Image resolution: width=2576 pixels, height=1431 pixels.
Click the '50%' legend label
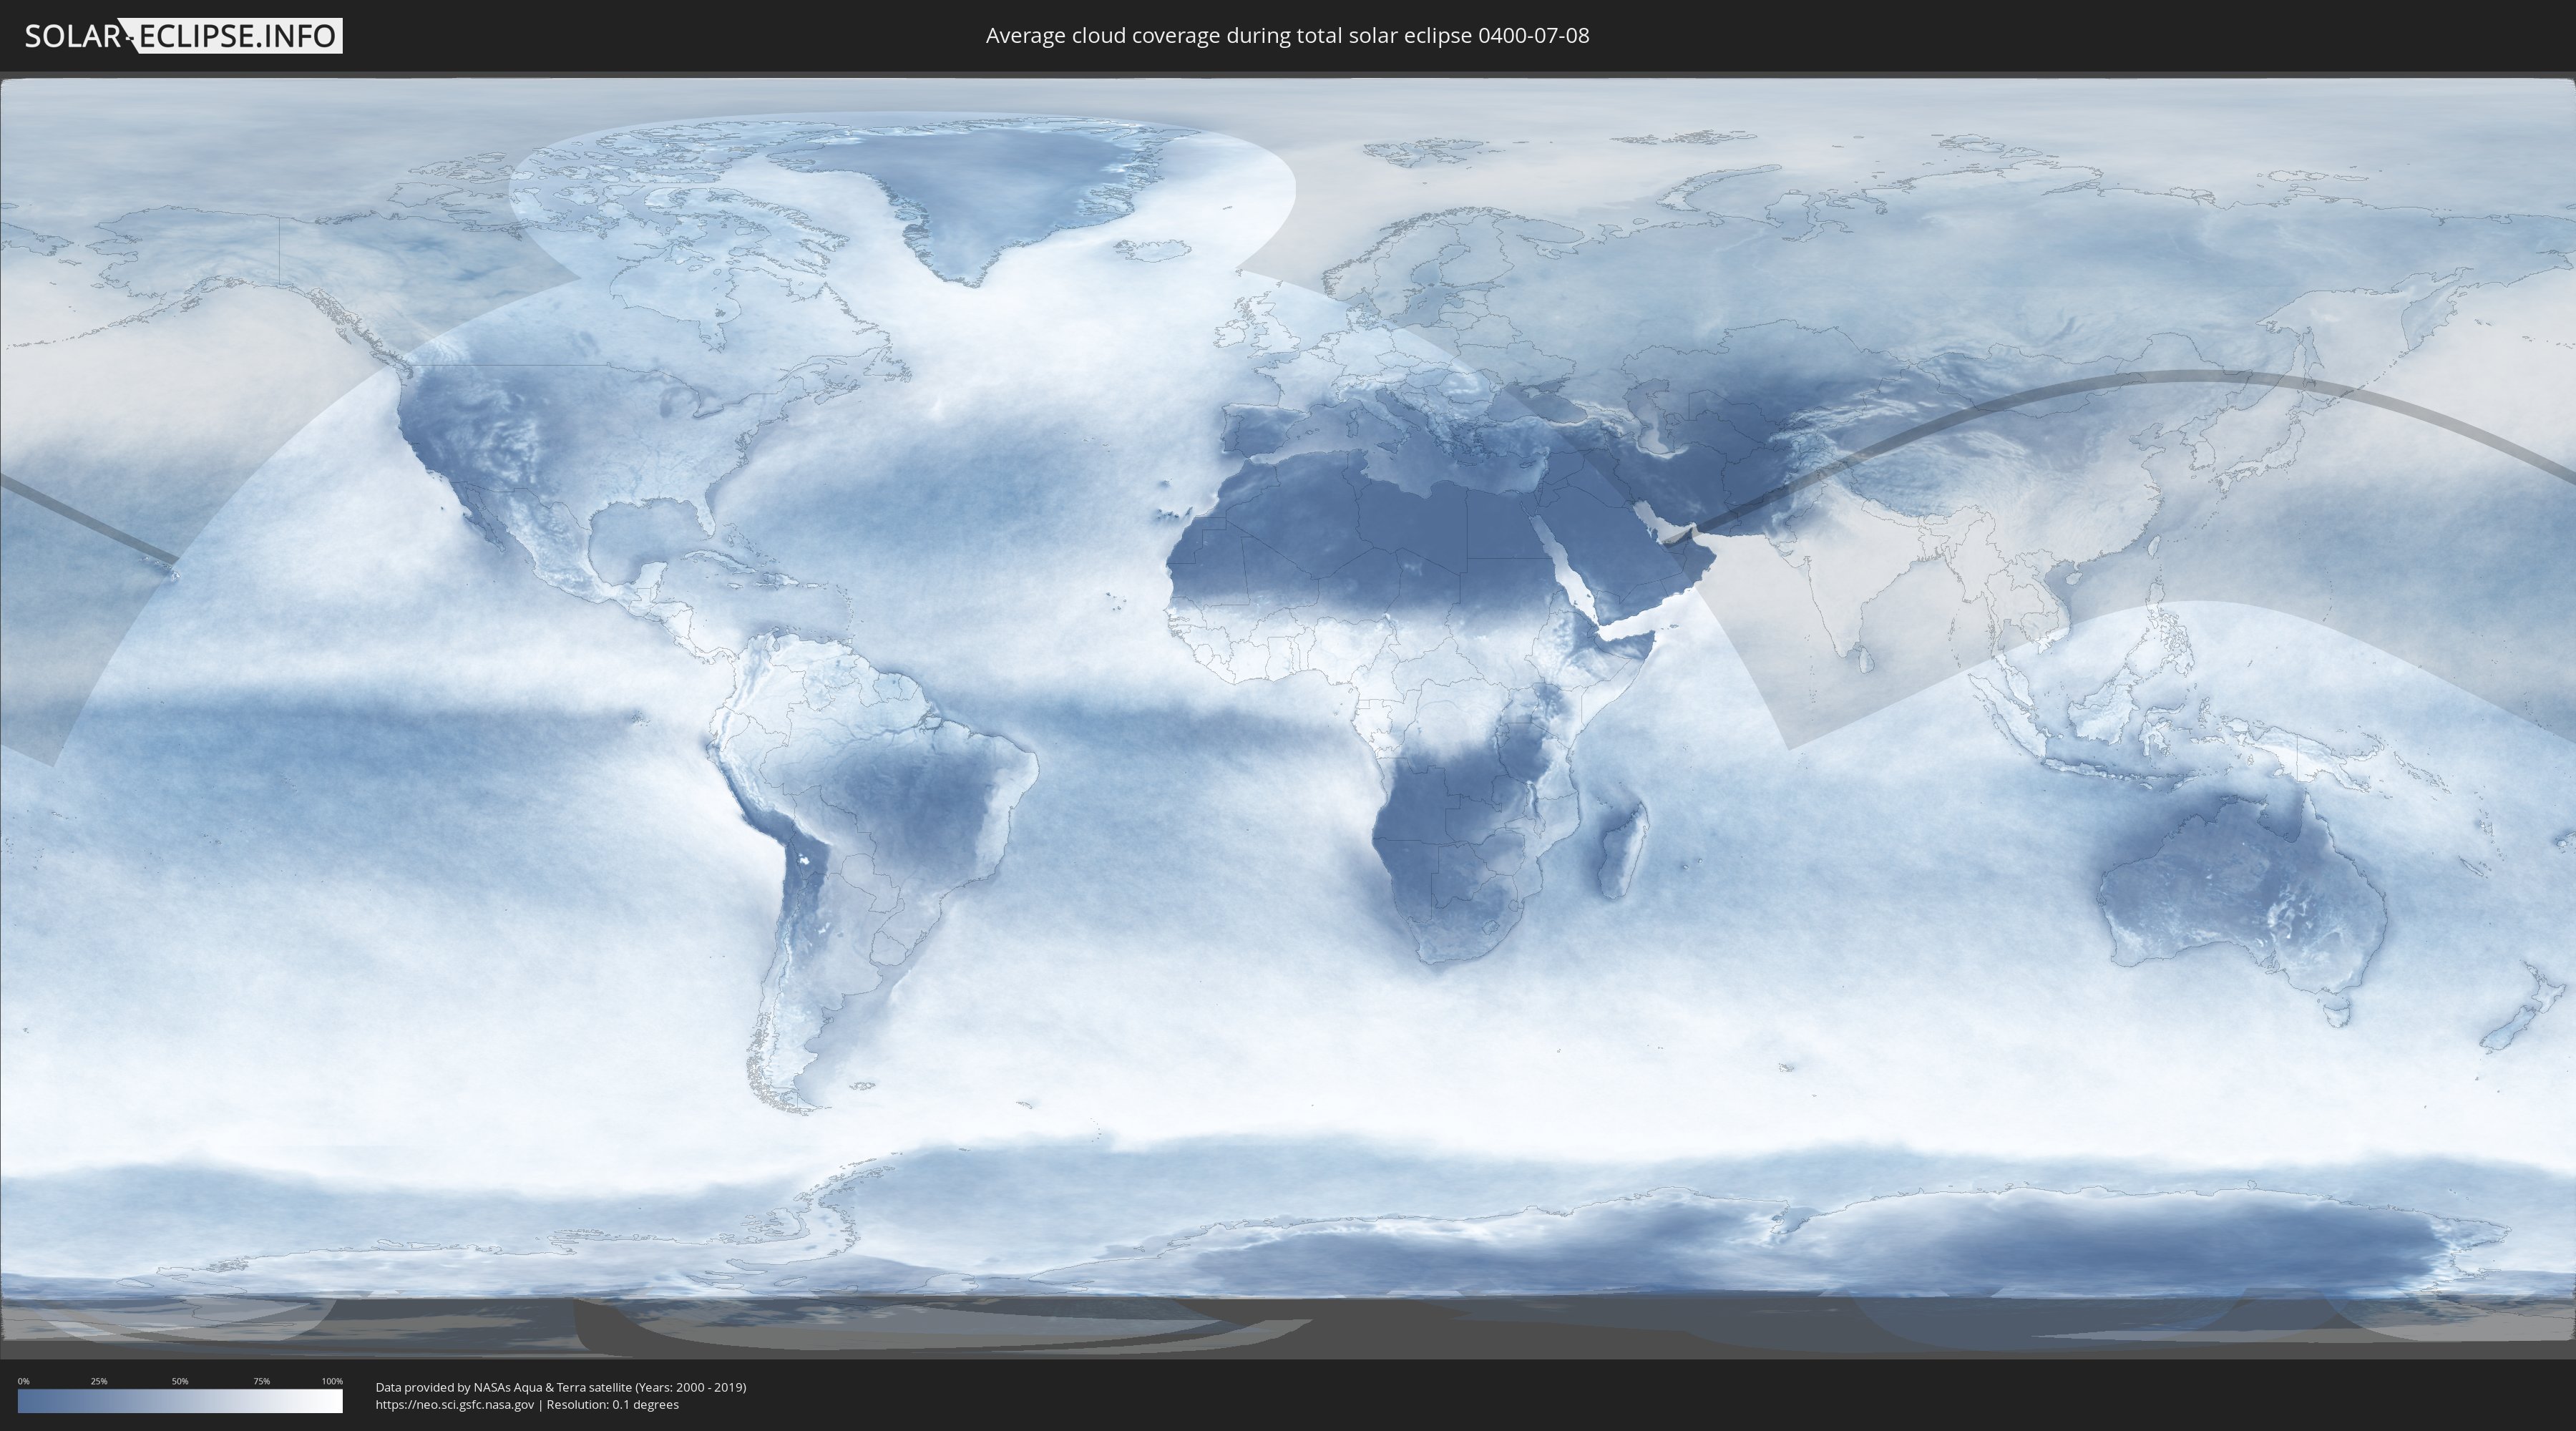(x=180, y=1381)
